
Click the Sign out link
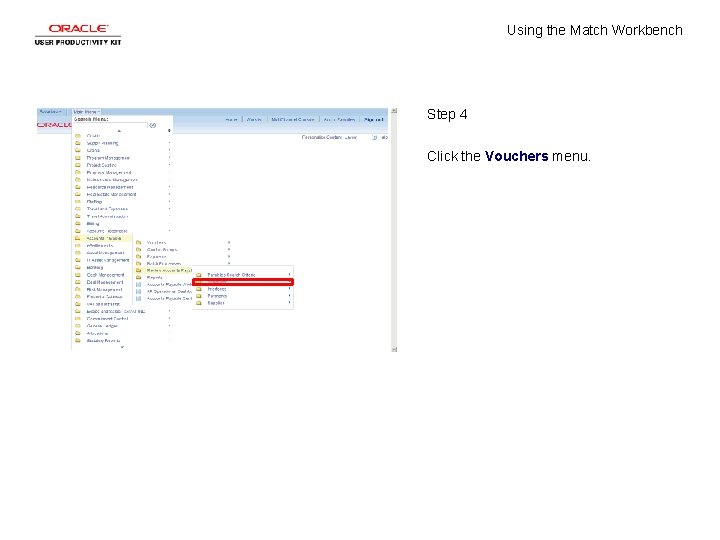[374, 119]
